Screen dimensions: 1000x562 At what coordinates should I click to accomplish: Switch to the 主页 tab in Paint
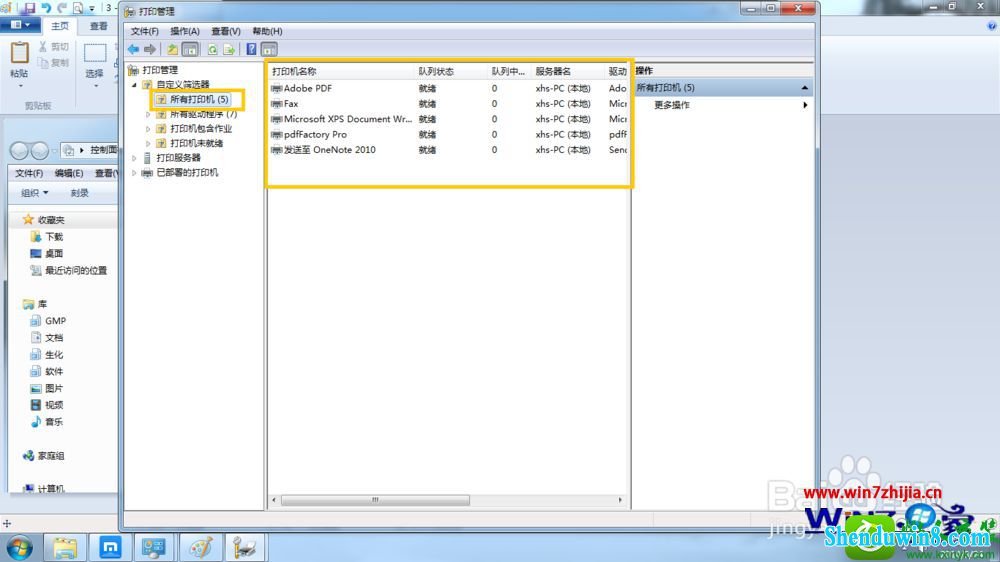tap(60, 26)
